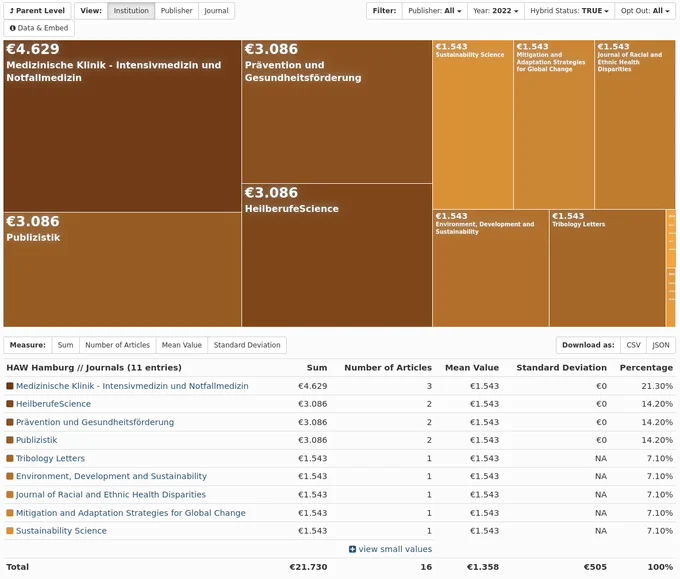680x579 pixels.
Task: Switch view to Institution
Action: click(131, 10)
